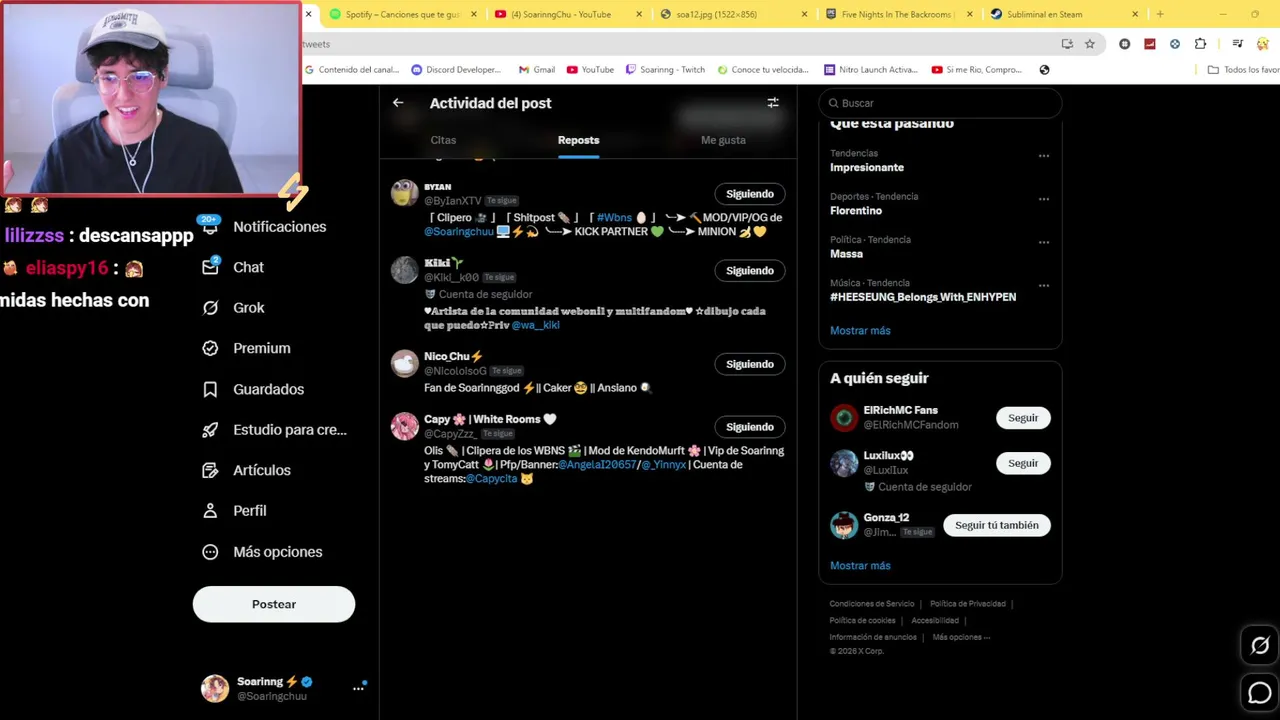The image size is (1280, 720).
Task: Click Siguiendo button for Capy White Rooms
Action: click(750, 427)
